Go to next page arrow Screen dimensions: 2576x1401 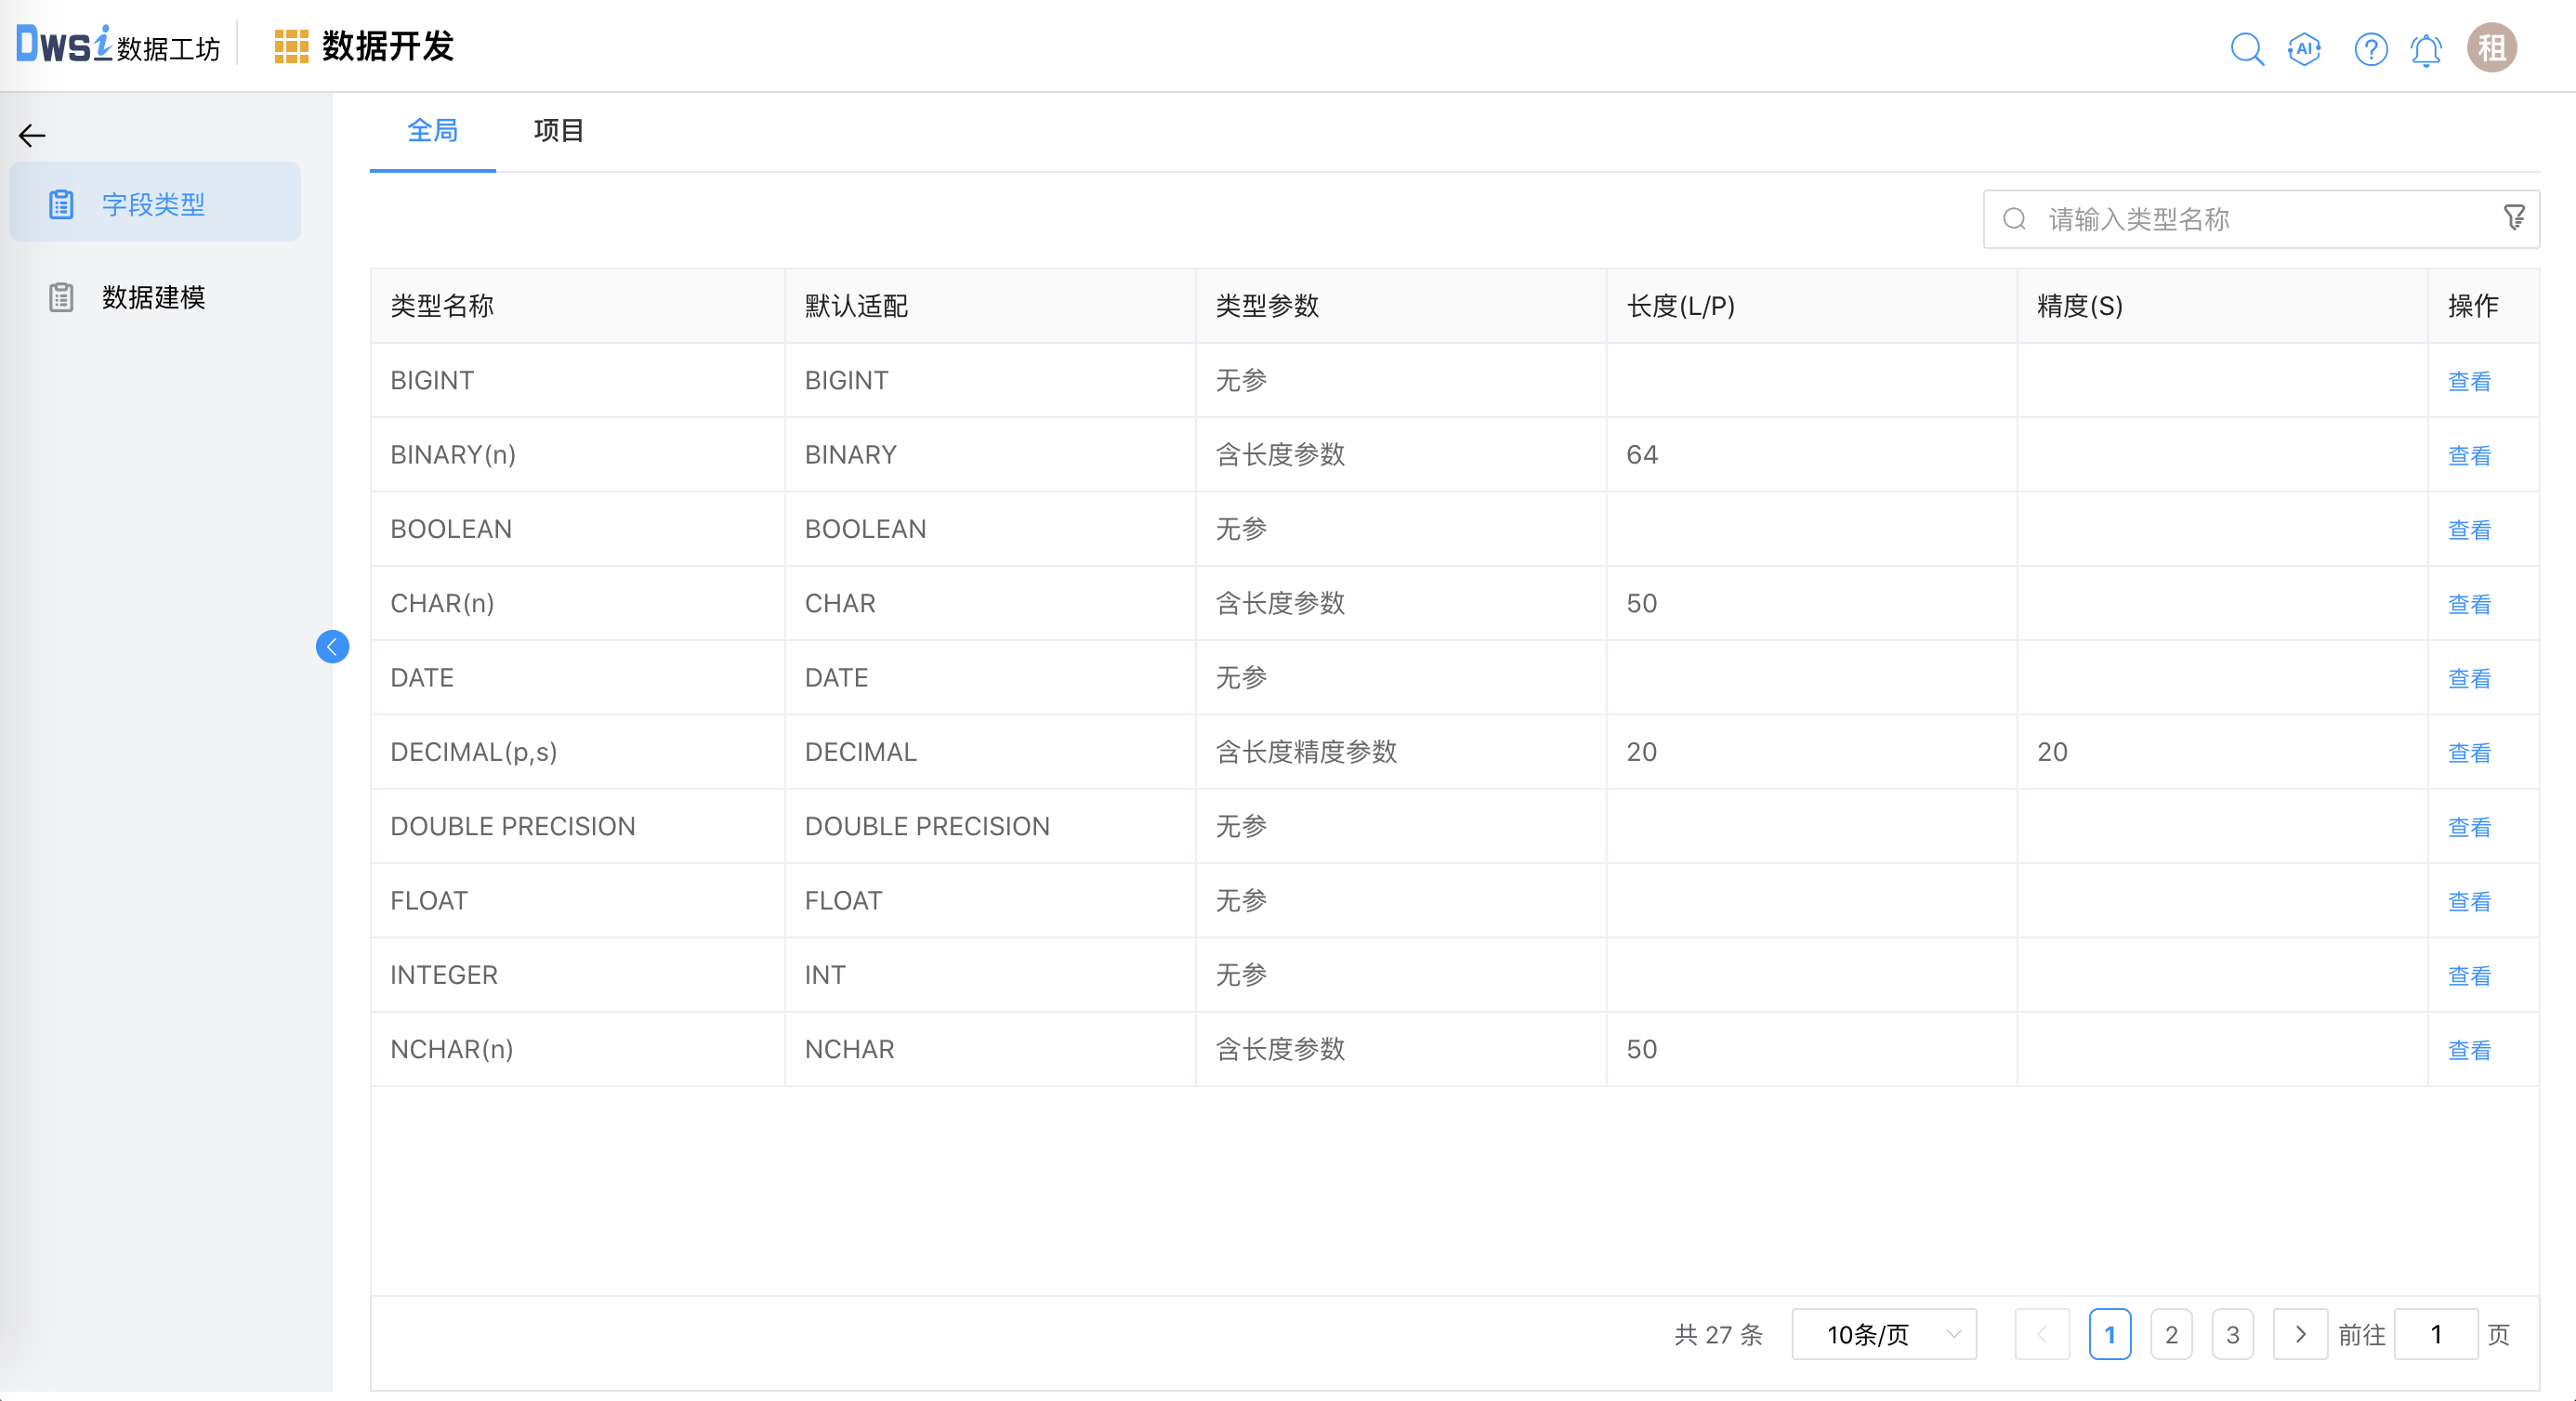2299,1334
